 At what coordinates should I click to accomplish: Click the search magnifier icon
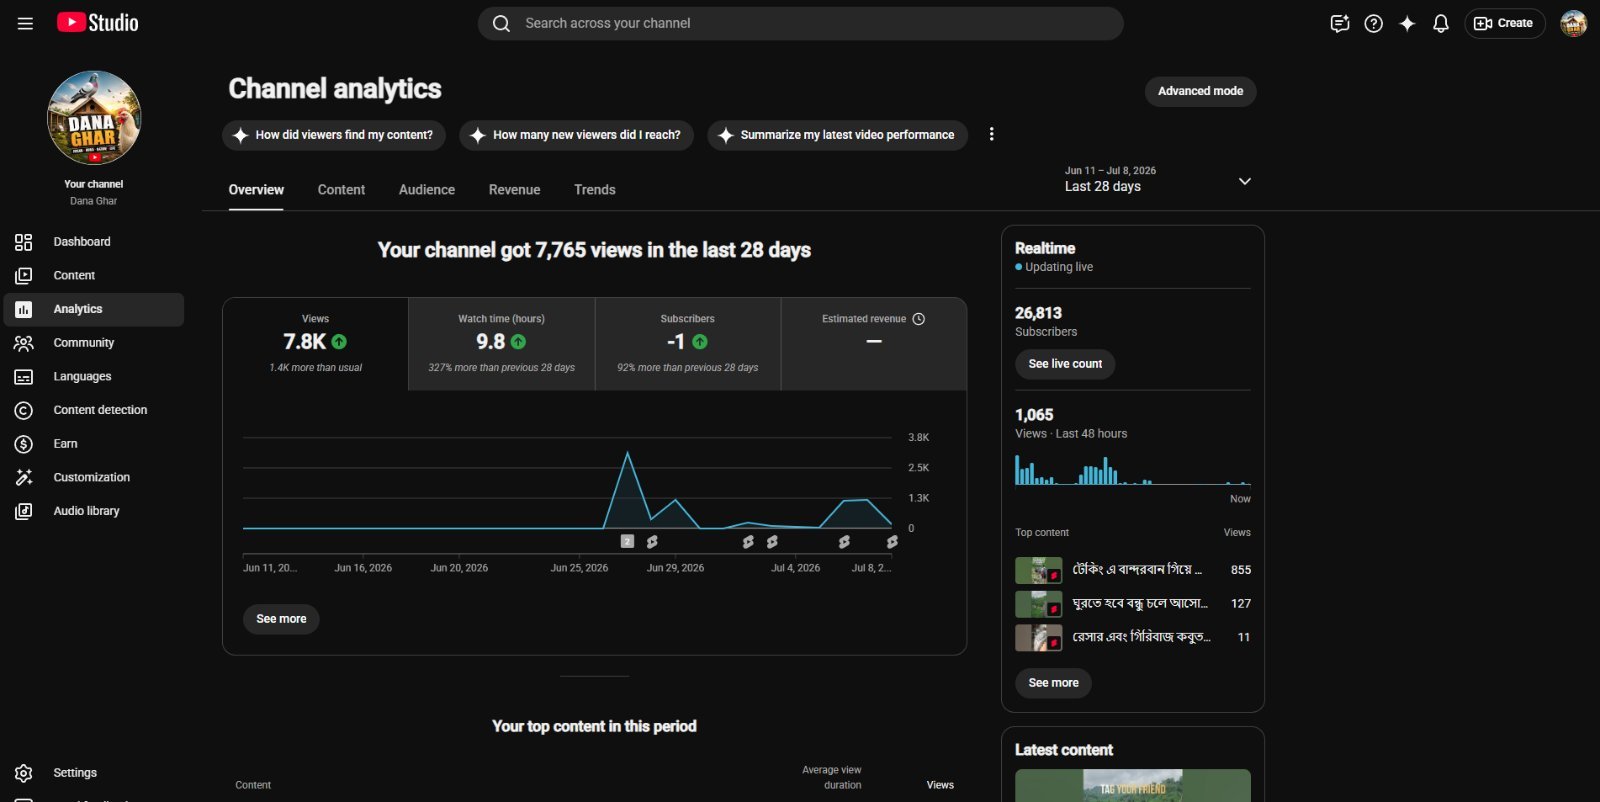click(x=502, y=23)
